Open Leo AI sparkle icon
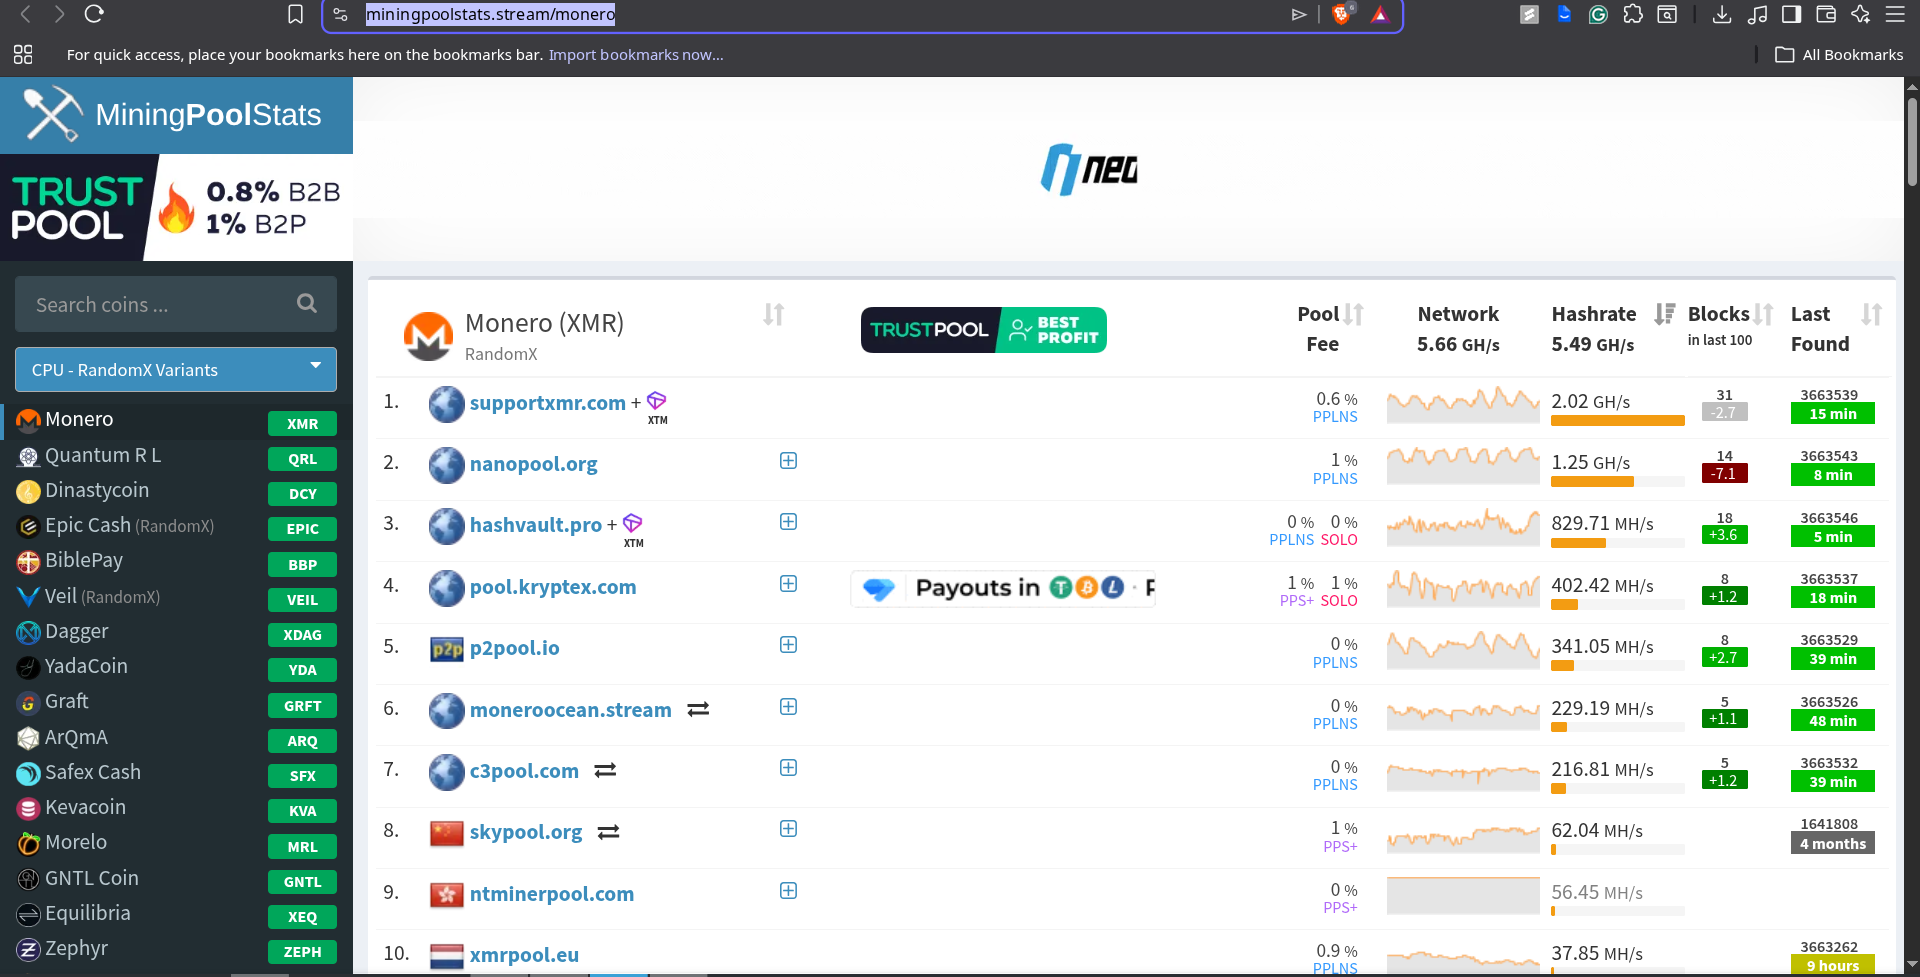This screenshot has width=1920, height=977. coord(1860,14)
